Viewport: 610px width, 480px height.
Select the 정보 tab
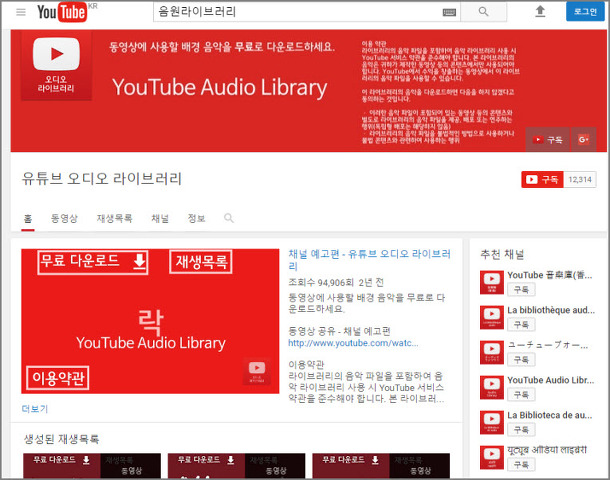196,218
